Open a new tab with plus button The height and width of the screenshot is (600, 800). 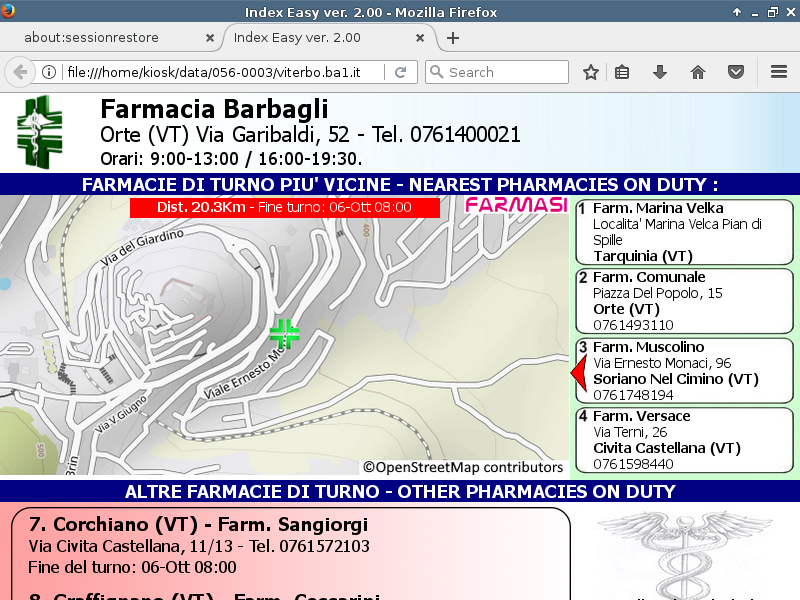(453, 38)
